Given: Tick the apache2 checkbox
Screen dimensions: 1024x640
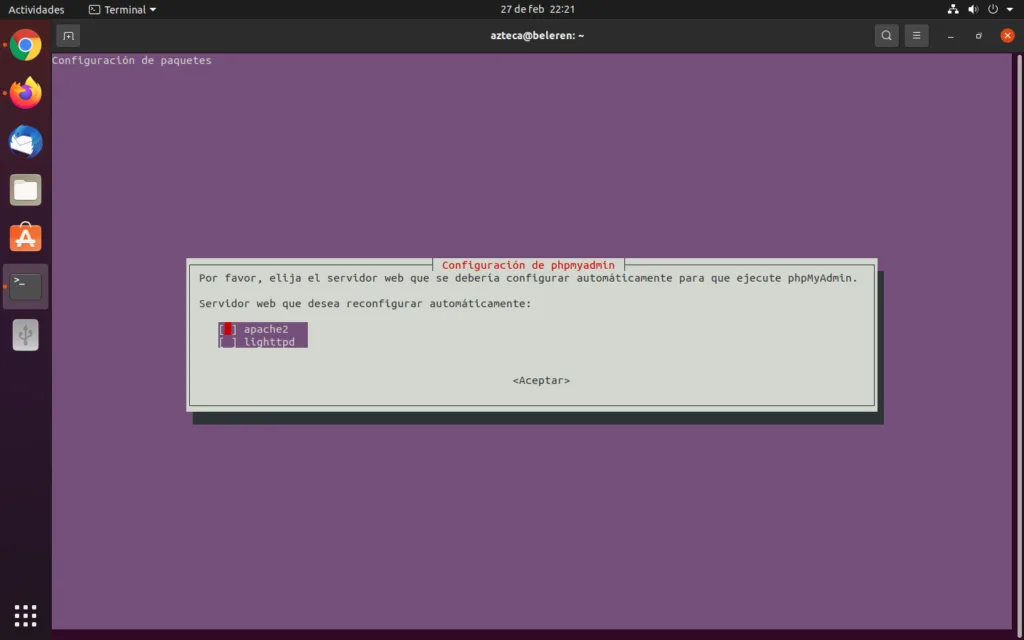Looking at the screenshot, I should click(227, 329).
